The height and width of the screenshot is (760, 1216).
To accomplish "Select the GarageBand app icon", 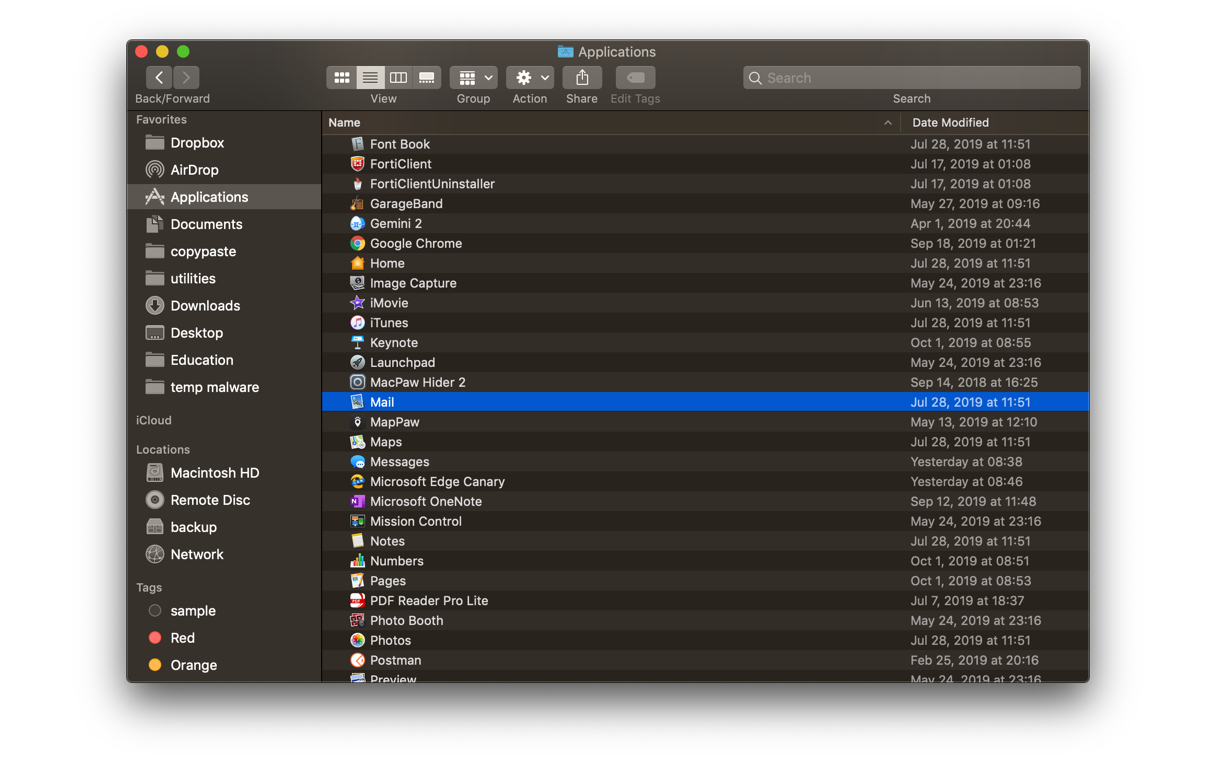I will tap(357, 204).
